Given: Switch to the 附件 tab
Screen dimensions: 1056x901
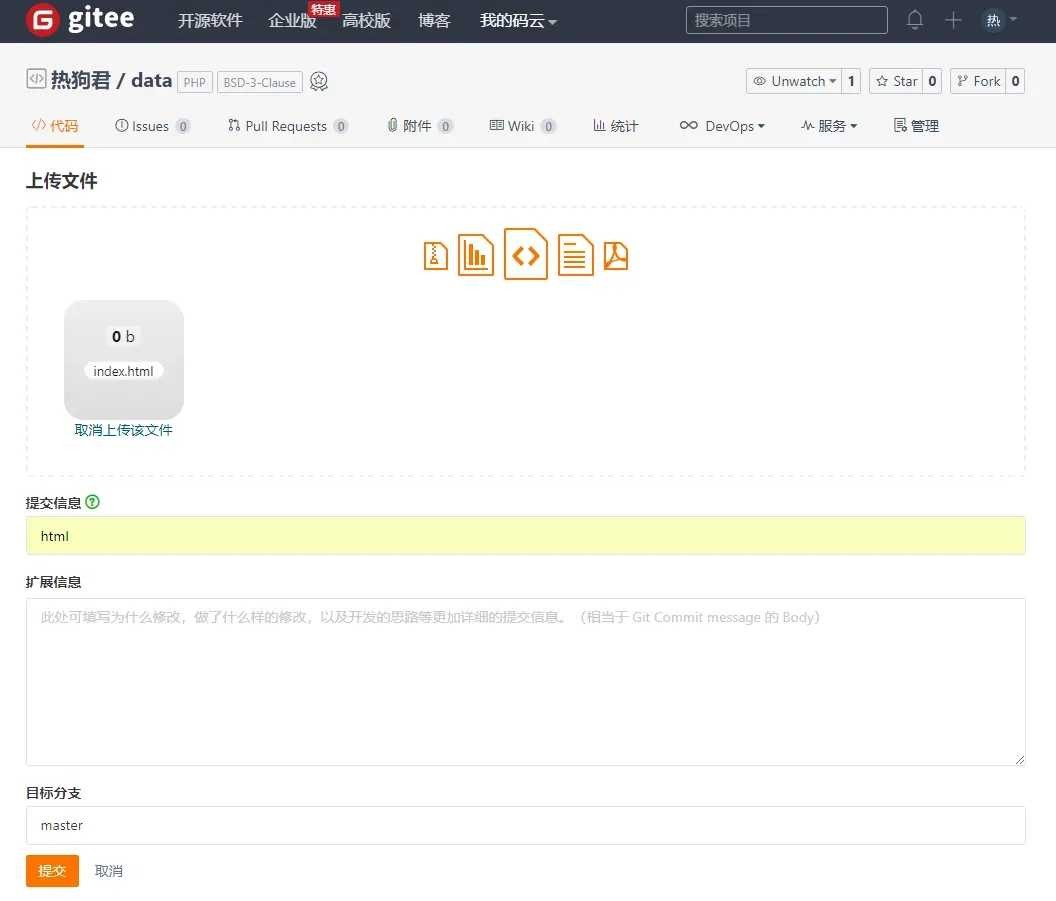Looking at the screenshot, I should (420, 126).
